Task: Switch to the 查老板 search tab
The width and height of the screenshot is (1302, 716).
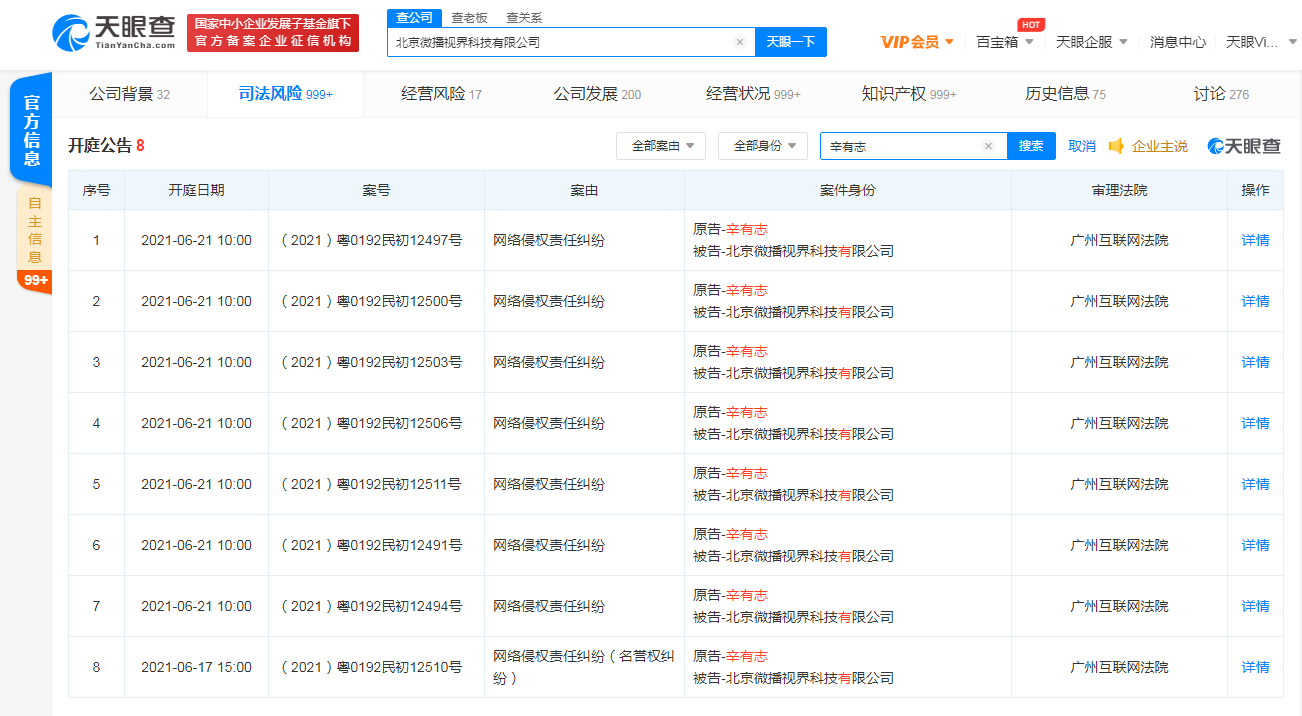Action: pyautogui.click(x=468, y=17)
